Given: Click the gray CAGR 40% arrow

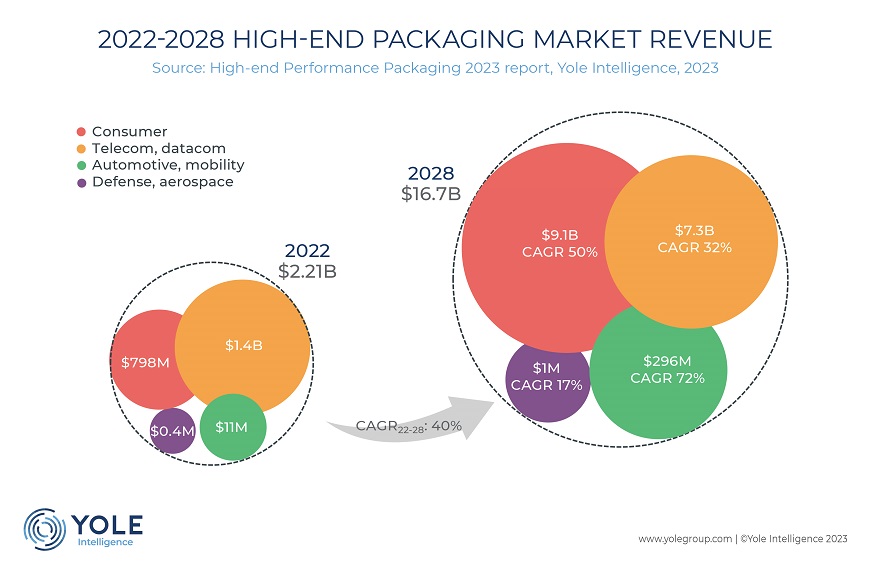Looking at the screenshot, I should coord(411,420).
